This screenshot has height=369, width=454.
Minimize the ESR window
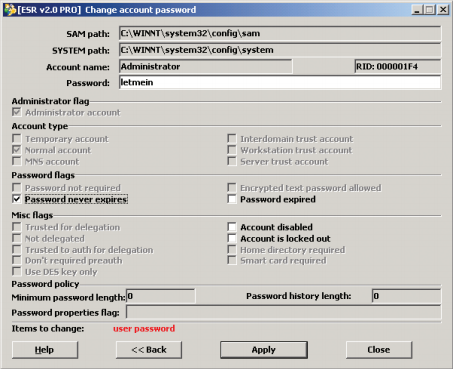pos(417,10)
